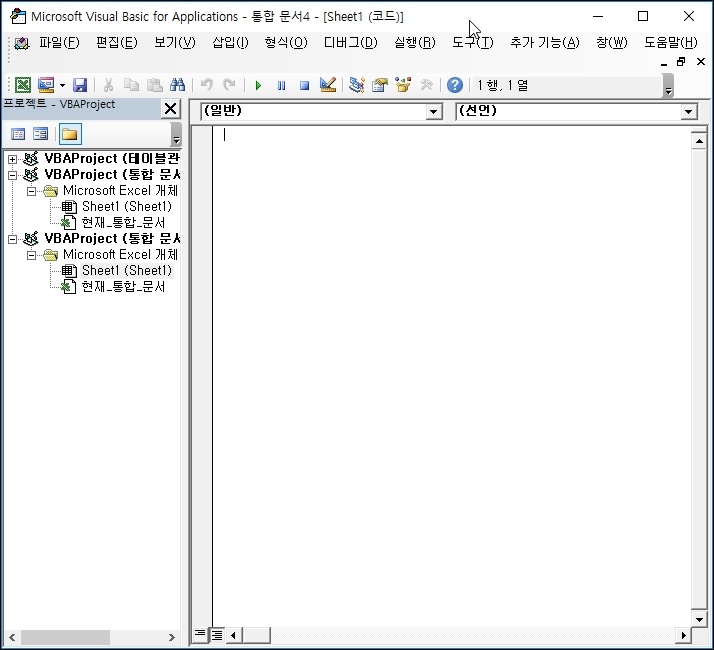Select the first Sheet1 (Sheet1) item
714x650 pixels.
click(x=127, y=207)
